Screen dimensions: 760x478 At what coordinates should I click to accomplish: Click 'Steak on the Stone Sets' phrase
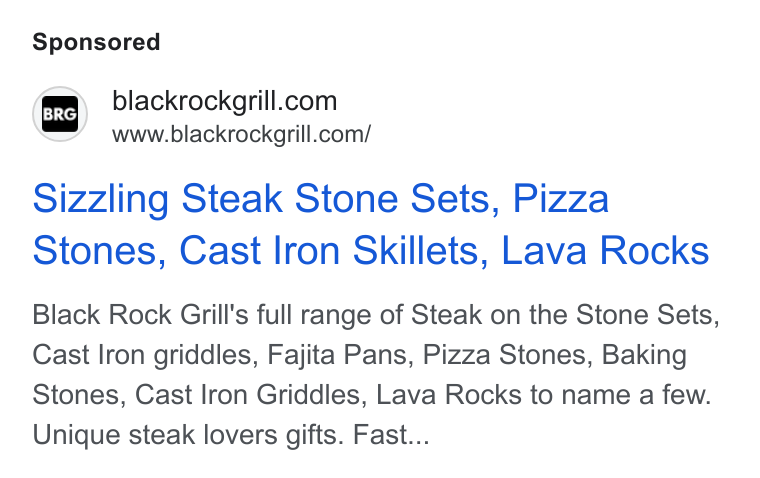[565, 315]
